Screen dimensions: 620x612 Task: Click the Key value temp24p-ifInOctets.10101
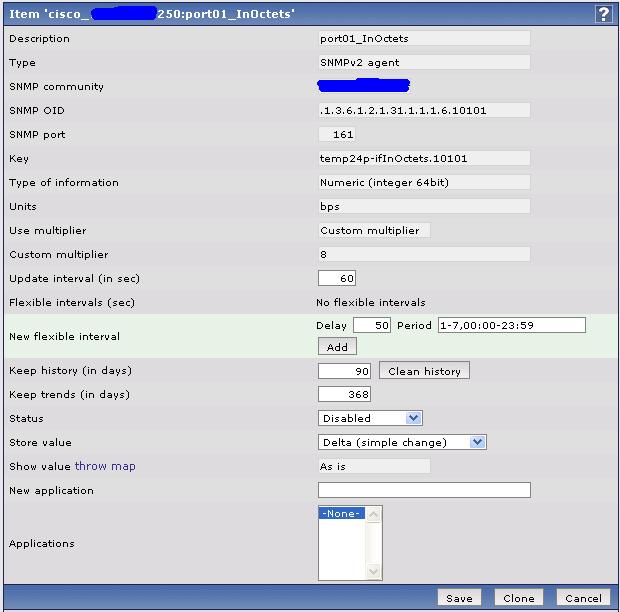pyautogui.click(x=424, y=159)
